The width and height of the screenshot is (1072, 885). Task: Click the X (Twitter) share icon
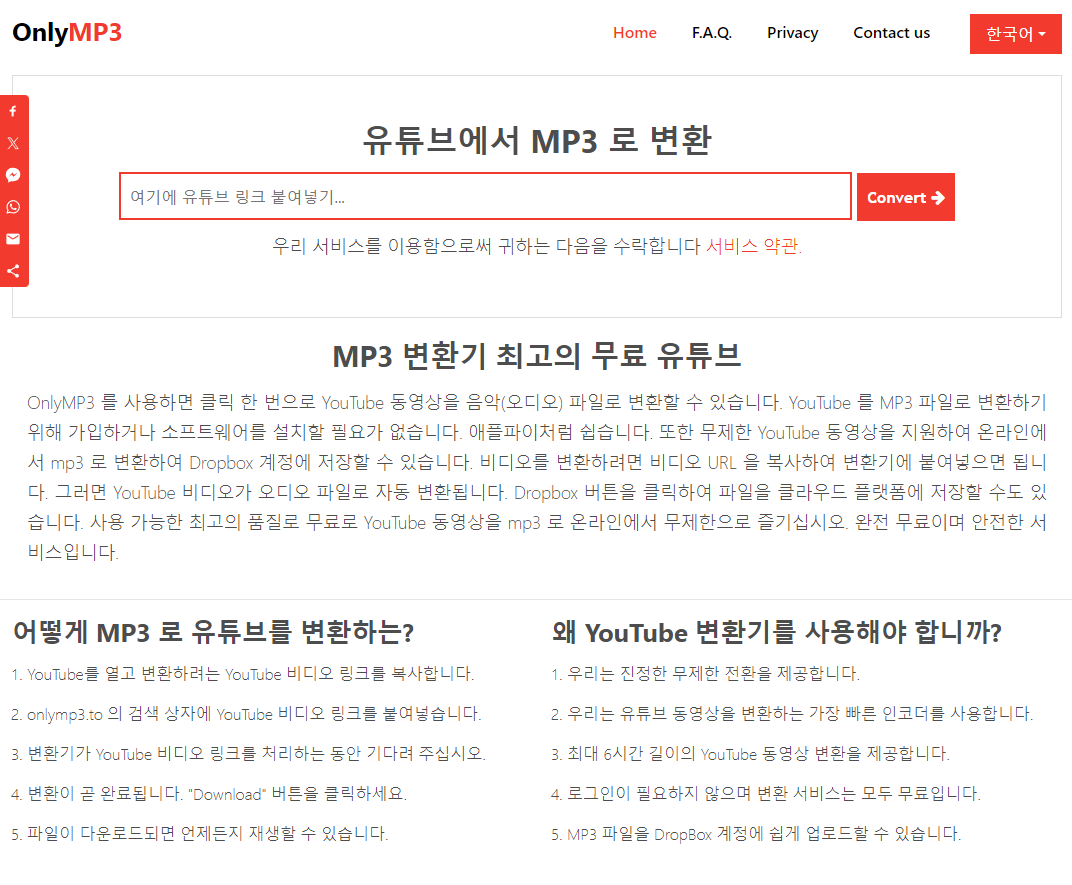click(13, 143)
